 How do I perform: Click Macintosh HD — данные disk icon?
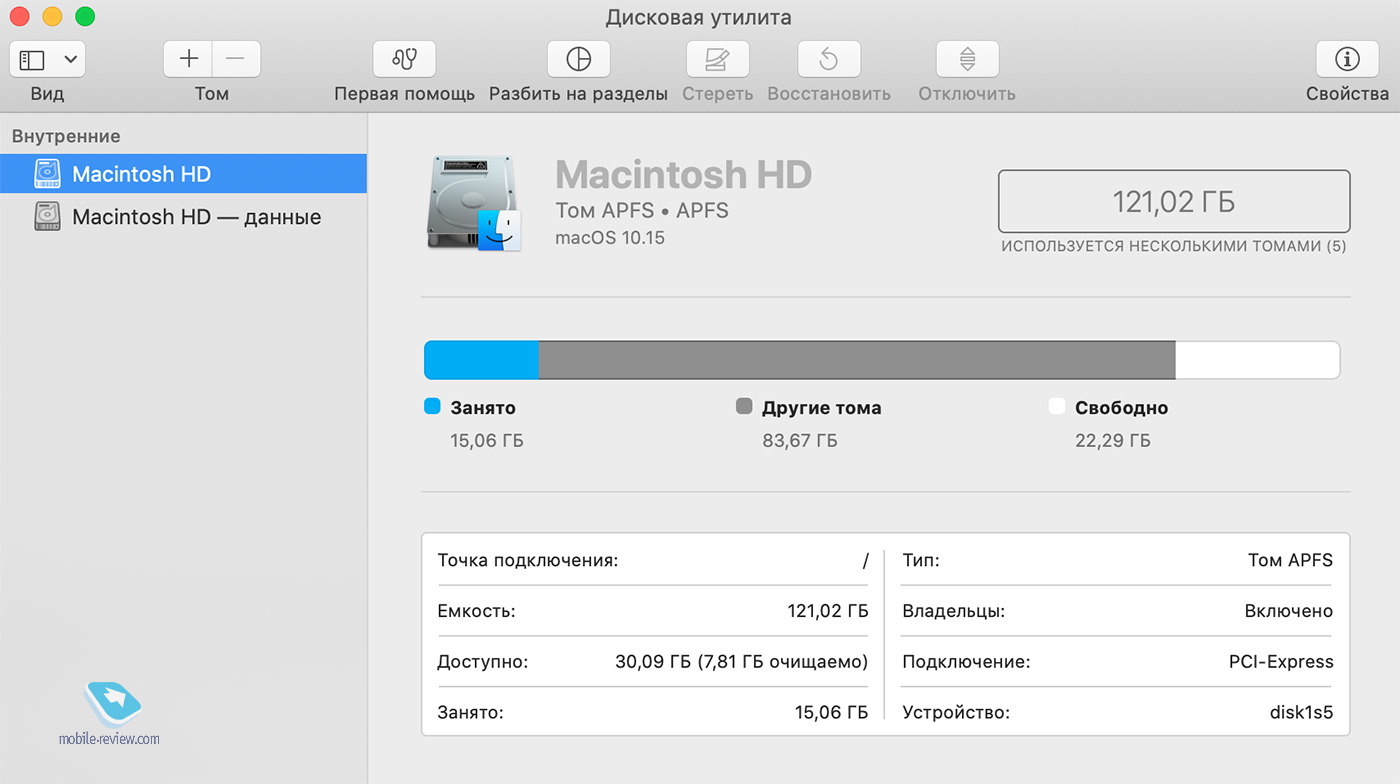pyautogui.click(x=47, y=217)
